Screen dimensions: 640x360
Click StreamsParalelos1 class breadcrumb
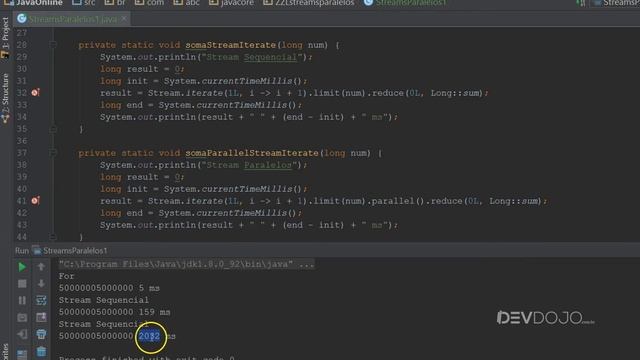[x=405, y=3]
